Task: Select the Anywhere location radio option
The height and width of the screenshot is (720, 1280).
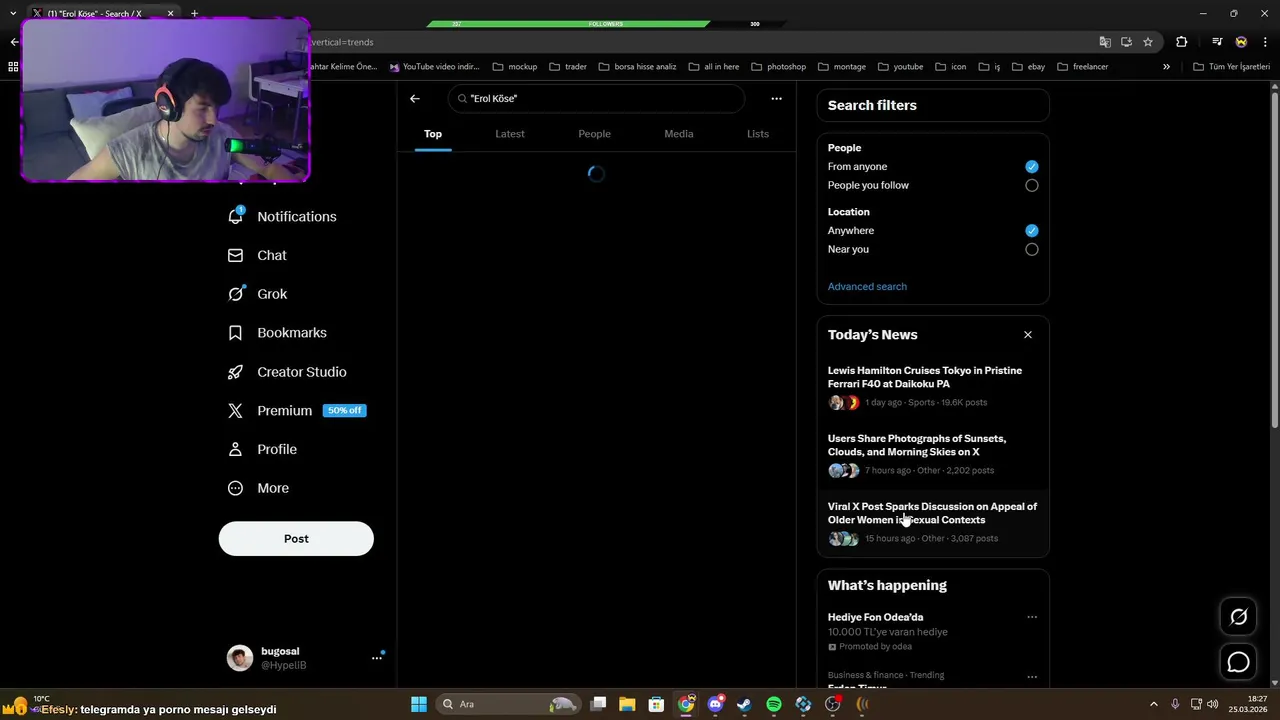Action: [x=1032, y=231]
